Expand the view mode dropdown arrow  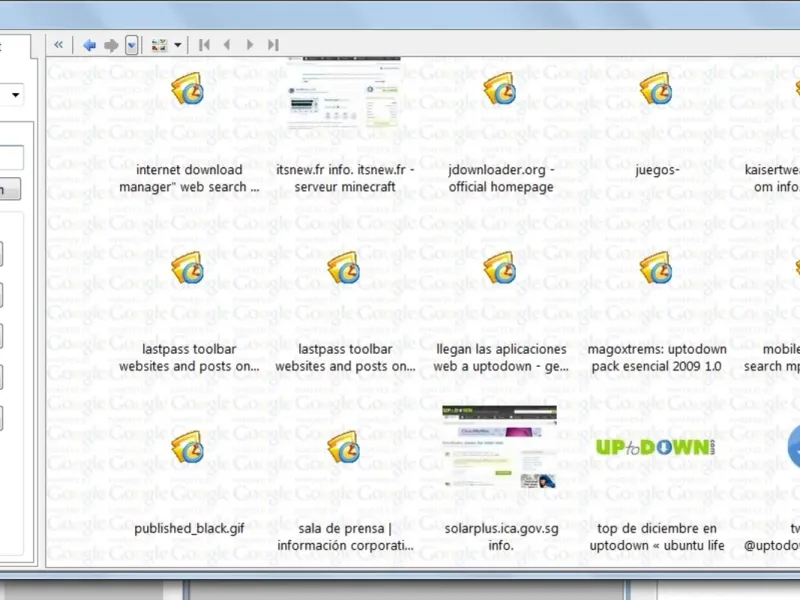coord(178,45)
